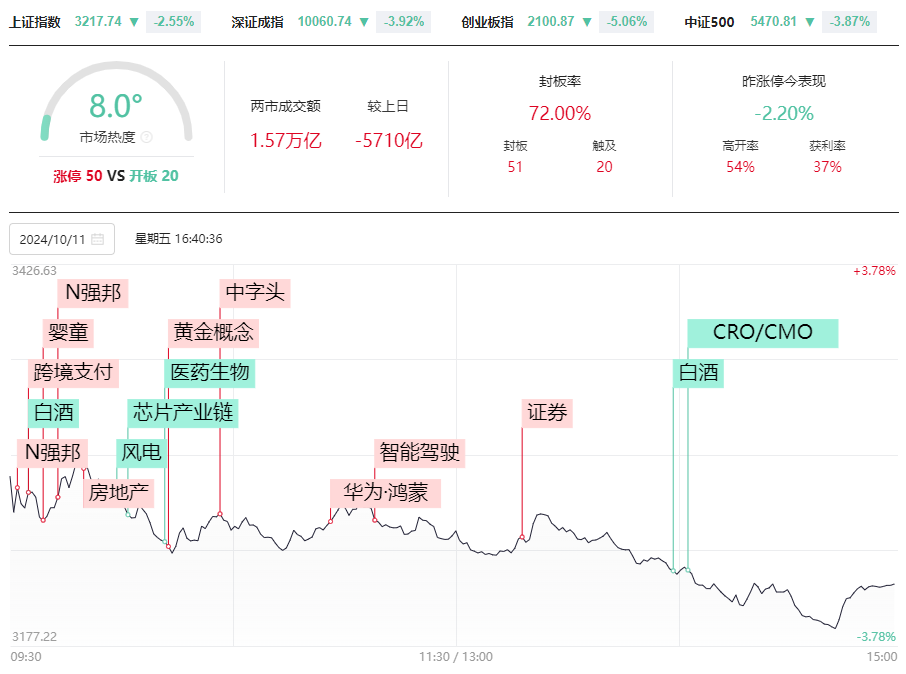Image resolution: width=906 pixels, height=674 pixels.
Task: Click the 证券 sector label on the chart
Action: [x=547, y=413]
